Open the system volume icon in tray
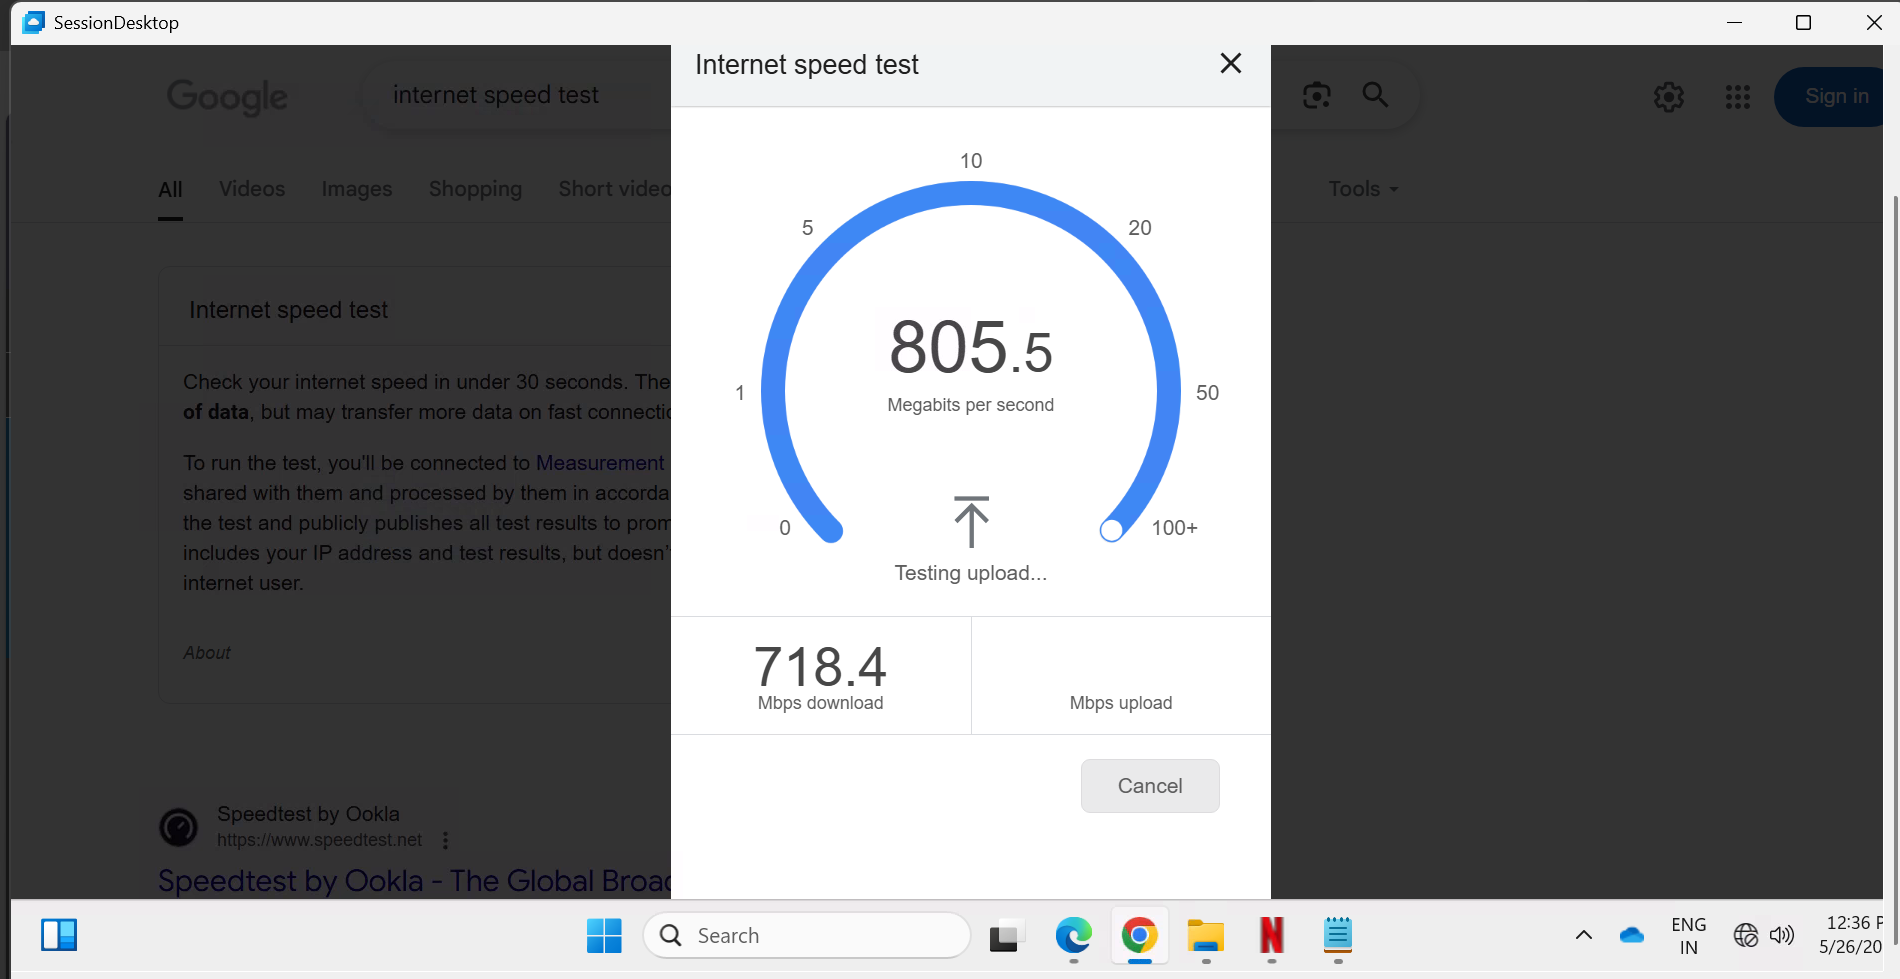Viewport: 1900px width, 979px height. click(x=1782, y=935)
